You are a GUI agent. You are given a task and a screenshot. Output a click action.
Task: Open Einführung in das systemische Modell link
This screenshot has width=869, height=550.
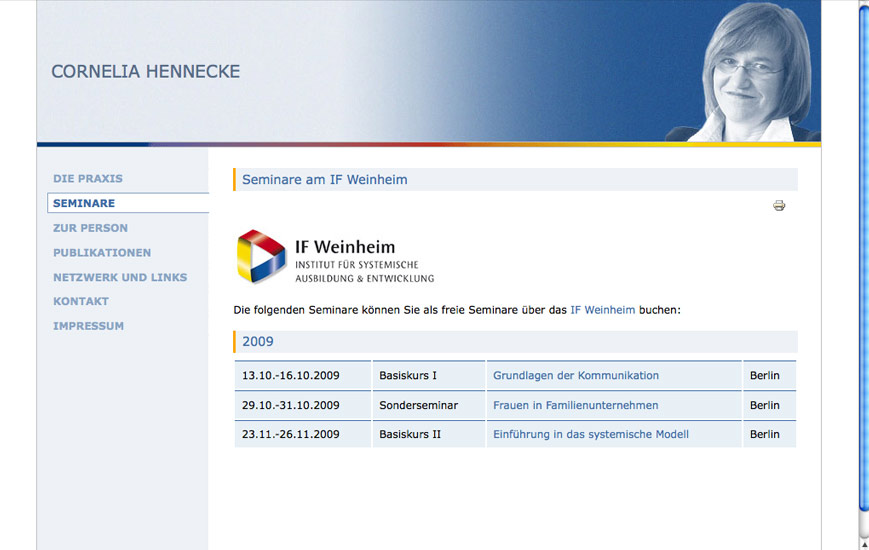coord(591,434)
